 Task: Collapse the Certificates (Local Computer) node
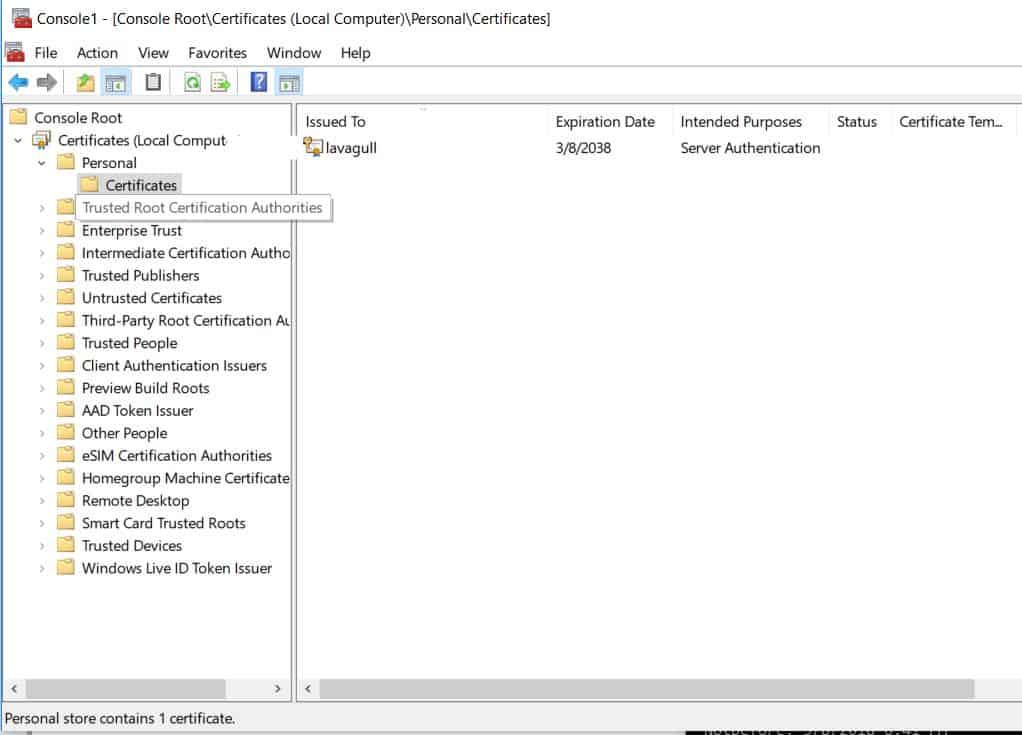[x=18, y=140]
